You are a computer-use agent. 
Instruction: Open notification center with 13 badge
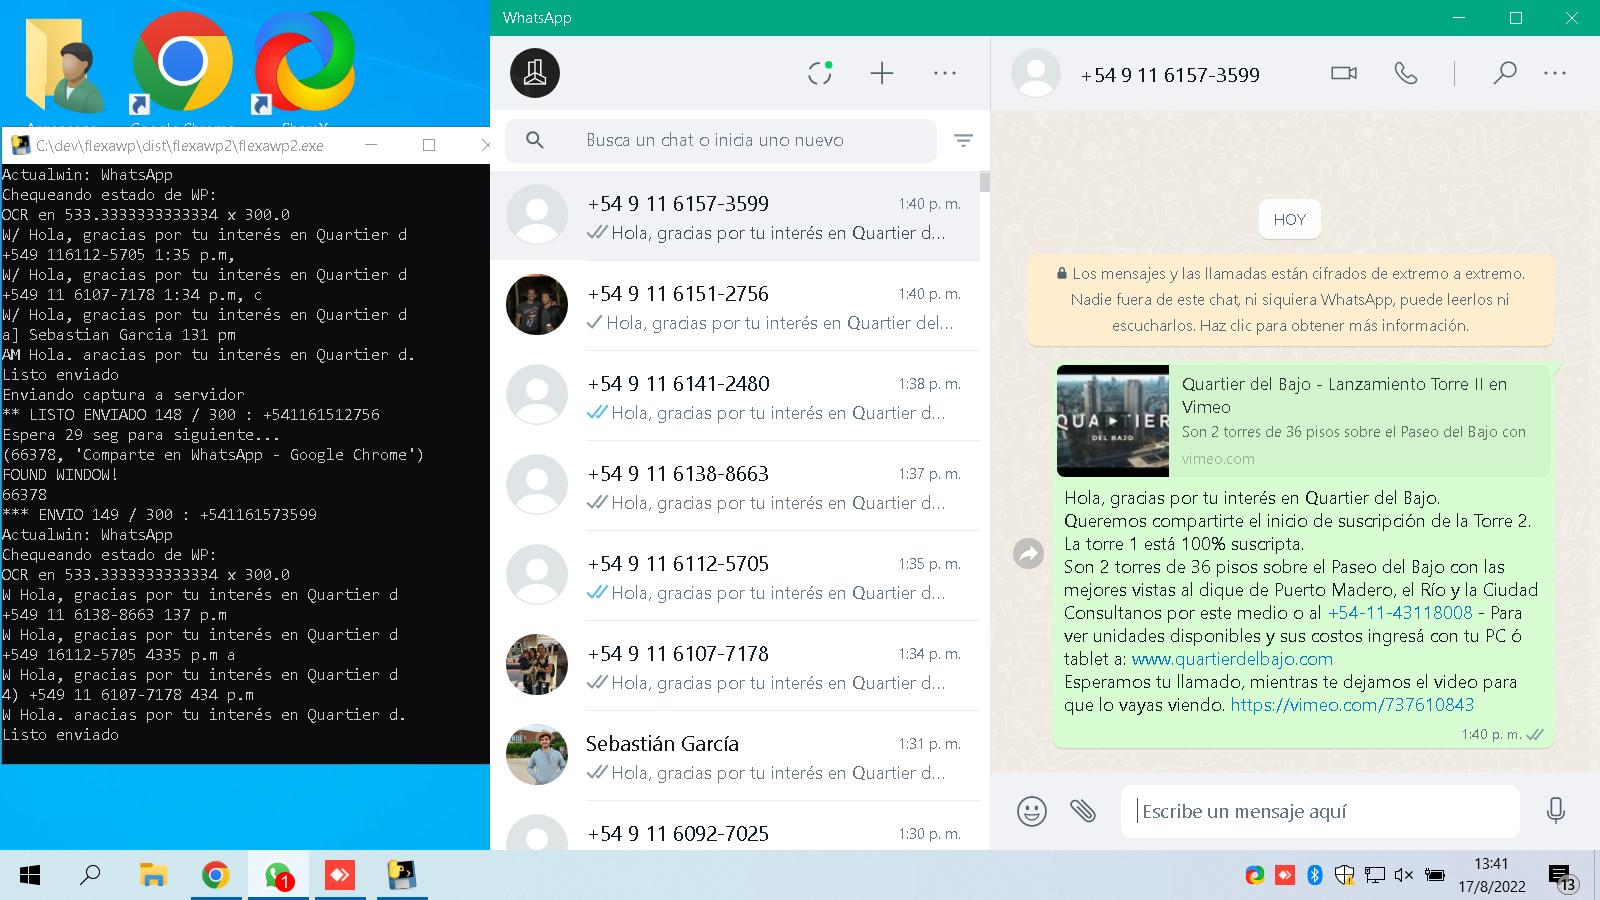click(x=1562, y=877)
